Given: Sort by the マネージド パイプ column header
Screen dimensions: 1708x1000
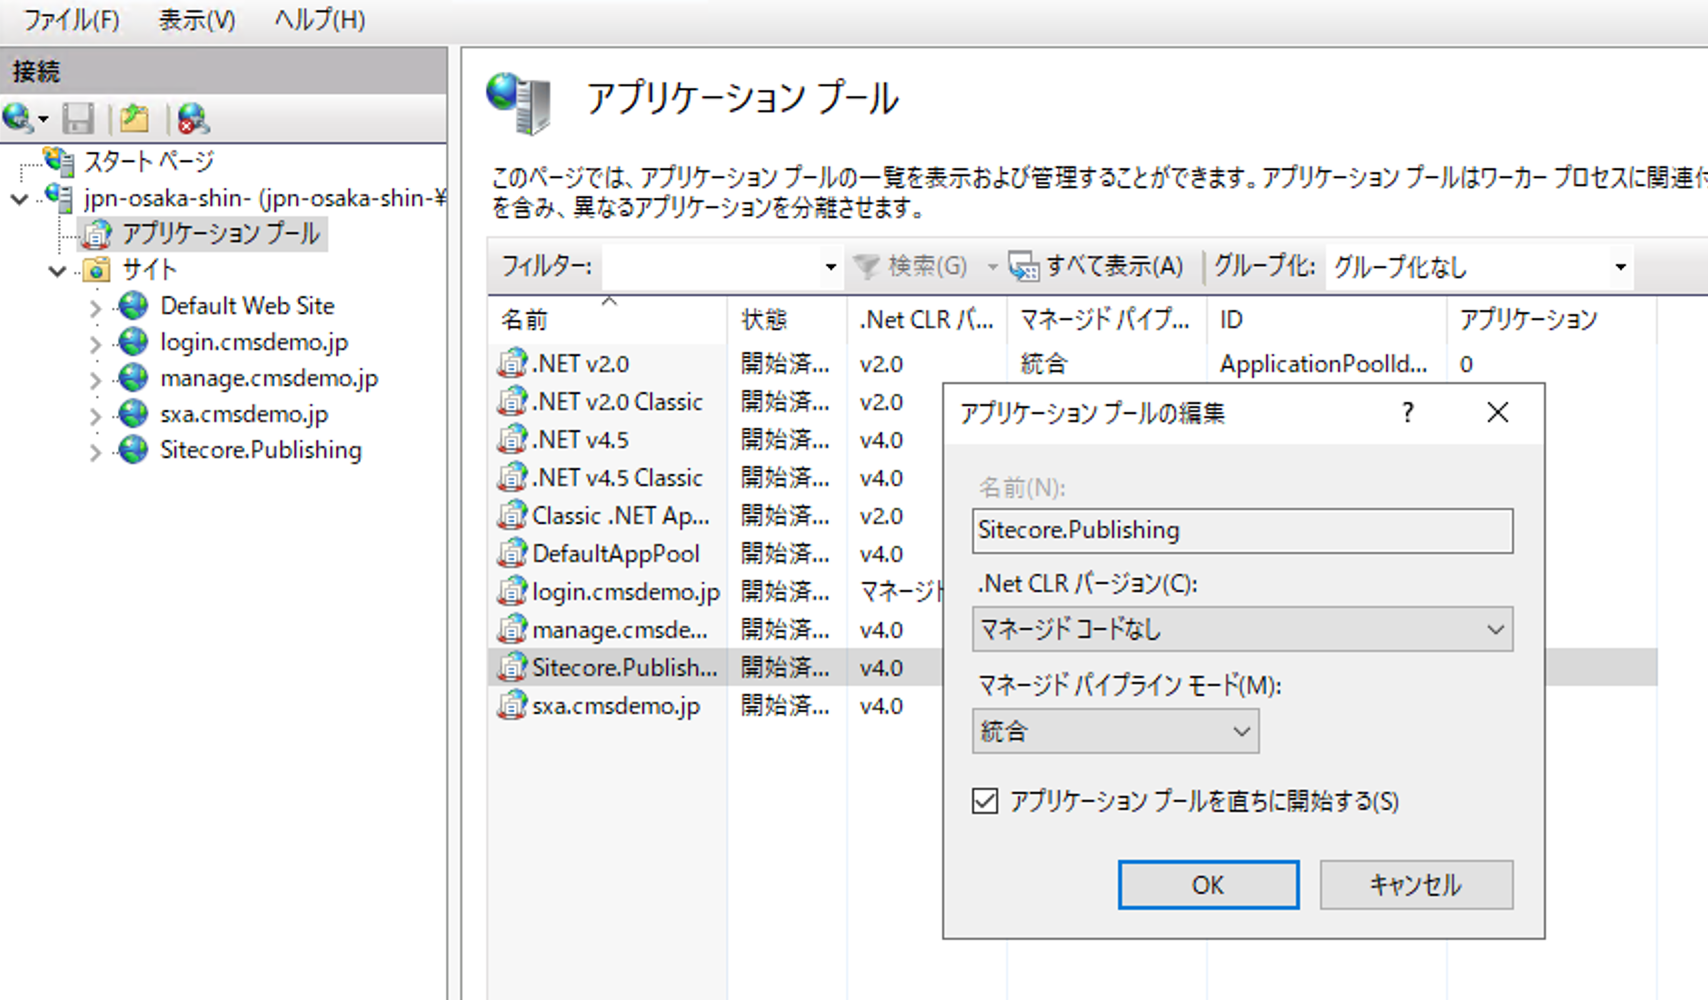Looking at the screenshot, I should tap(1107, 320).
